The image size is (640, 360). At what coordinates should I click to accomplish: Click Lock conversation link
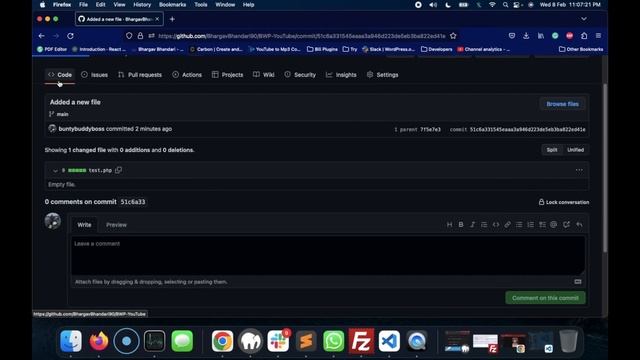[x=564, y=202]
